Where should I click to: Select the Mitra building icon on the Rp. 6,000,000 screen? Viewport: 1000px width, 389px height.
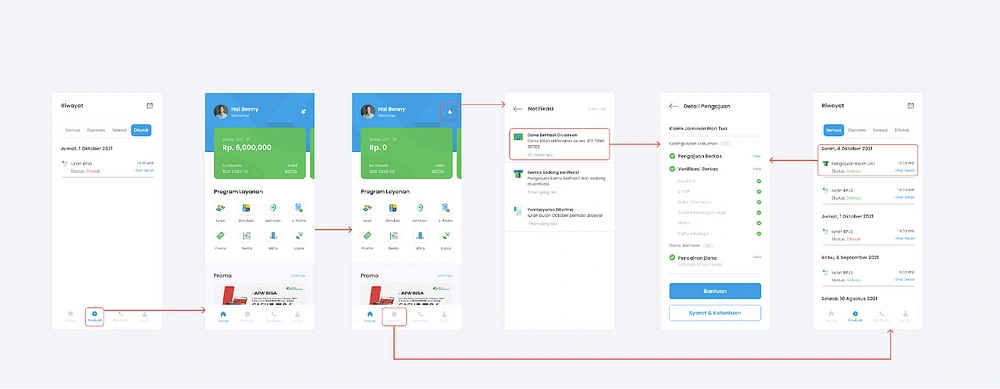coord(273,236)
